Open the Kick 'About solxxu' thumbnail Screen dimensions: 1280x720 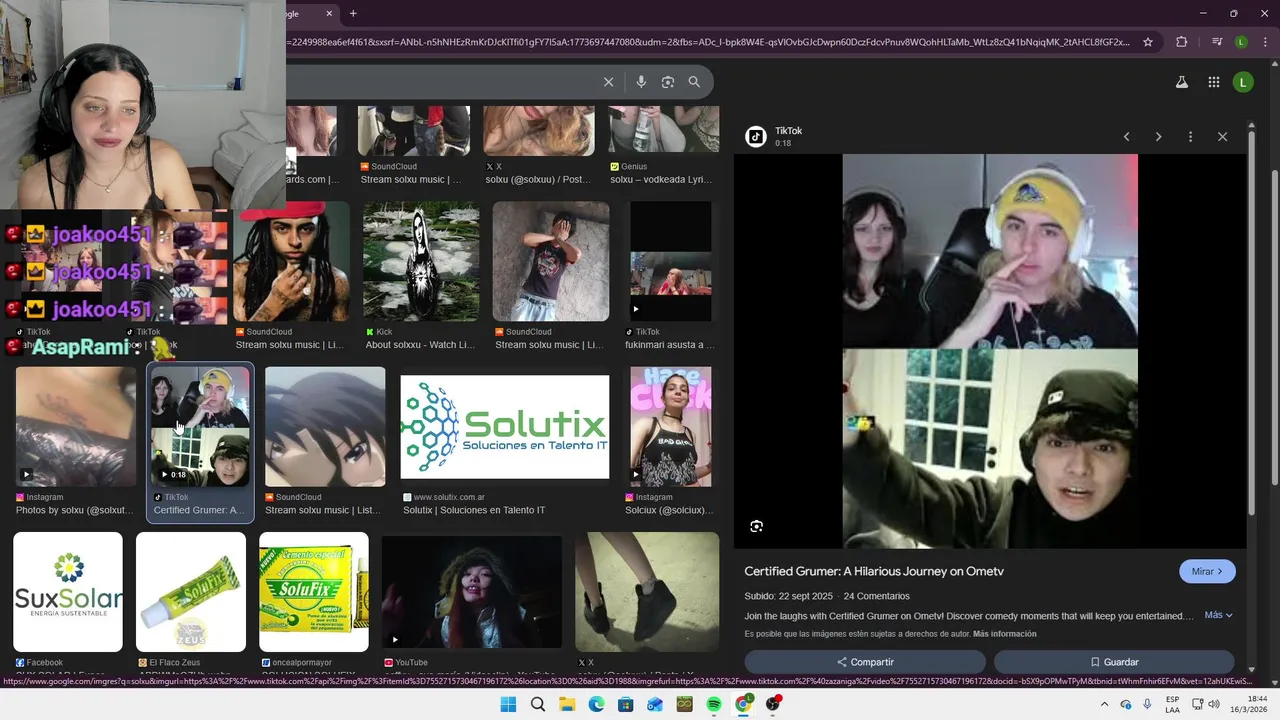(x=421, y=262)
